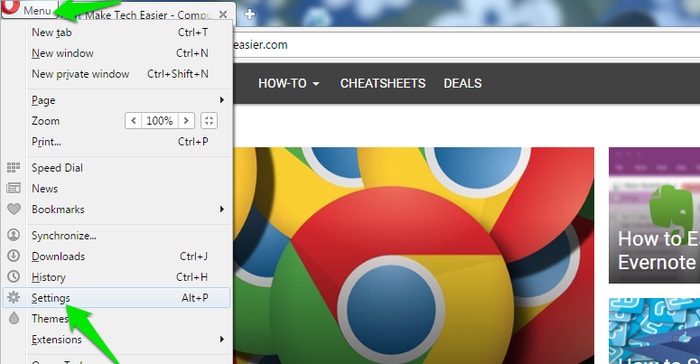
Task: Open CHEATSHEETS navigation link
Action: 383,84
